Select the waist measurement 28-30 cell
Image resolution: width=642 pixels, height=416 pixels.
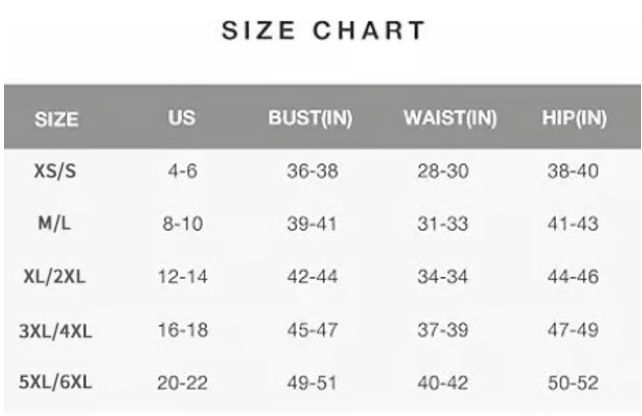tap(442, 171)
